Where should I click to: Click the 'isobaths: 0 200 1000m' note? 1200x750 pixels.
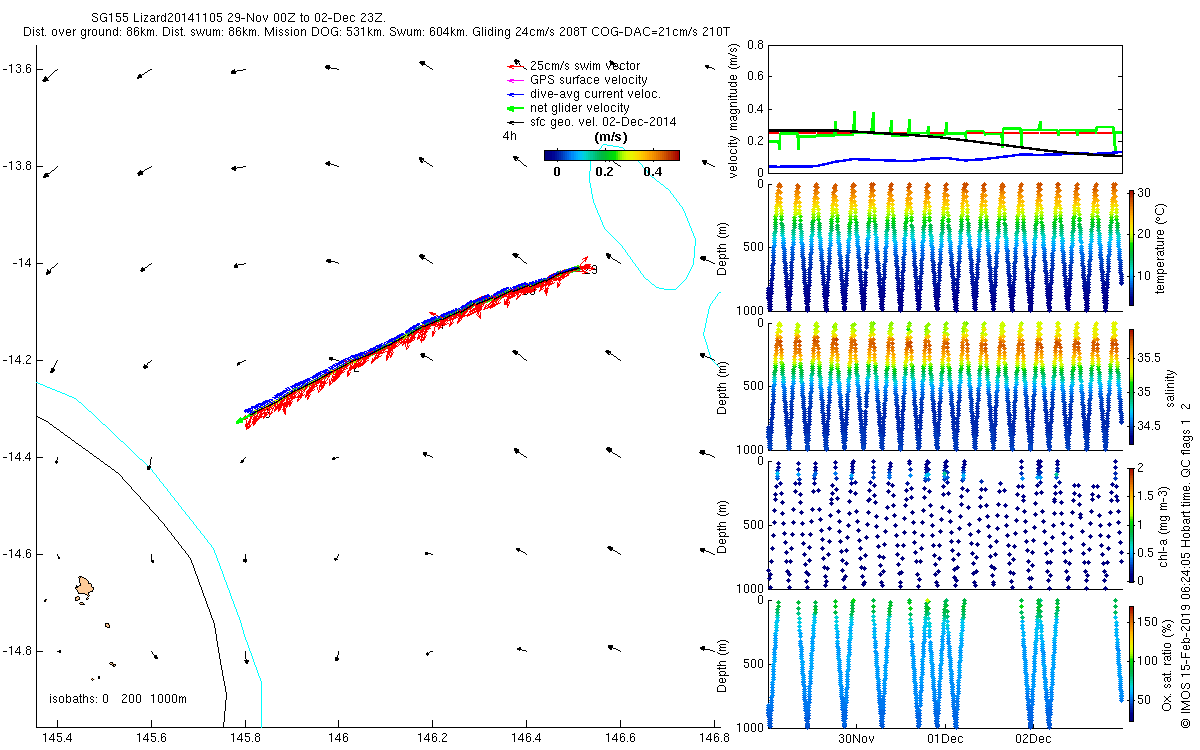point(118,698)
